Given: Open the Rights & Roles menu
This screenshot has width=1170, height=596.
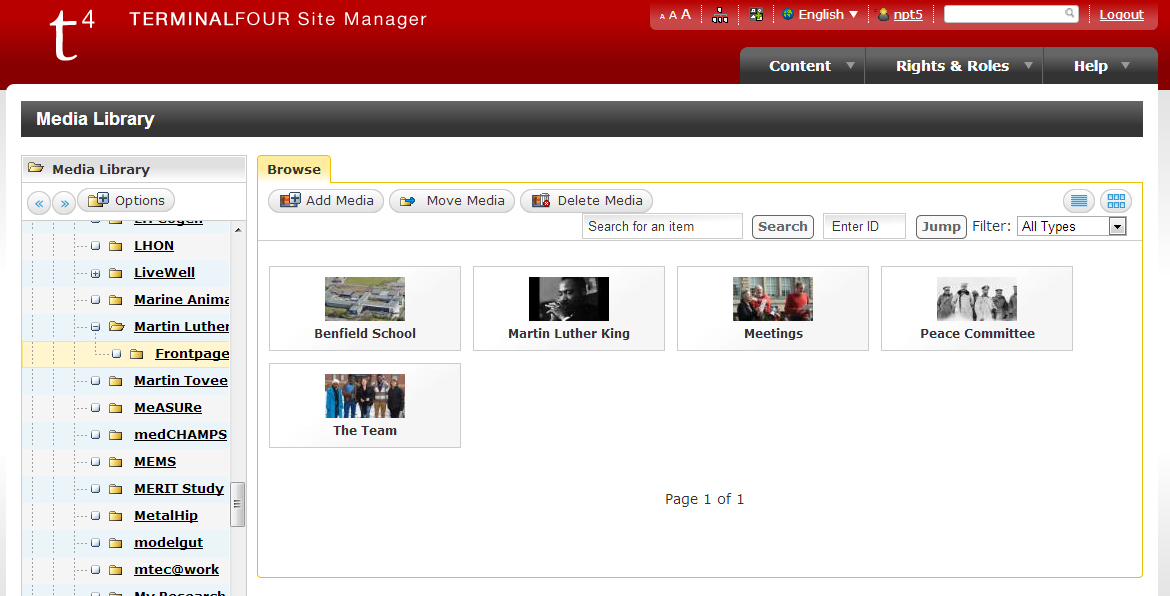Looking at the screenshot, I should tap(952, 66).
